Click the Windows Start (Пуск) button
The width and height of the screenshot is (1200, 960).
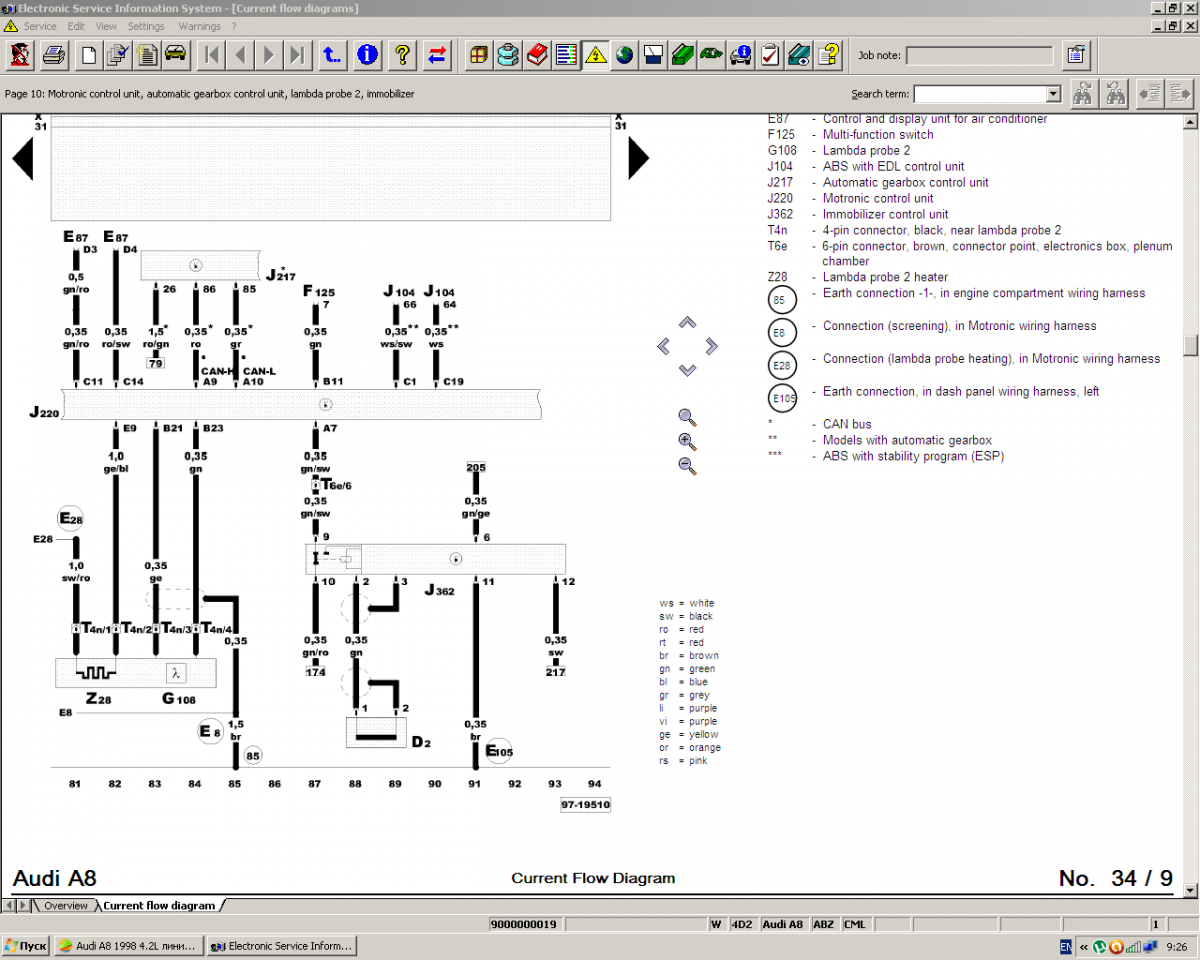tap(26, 945)
